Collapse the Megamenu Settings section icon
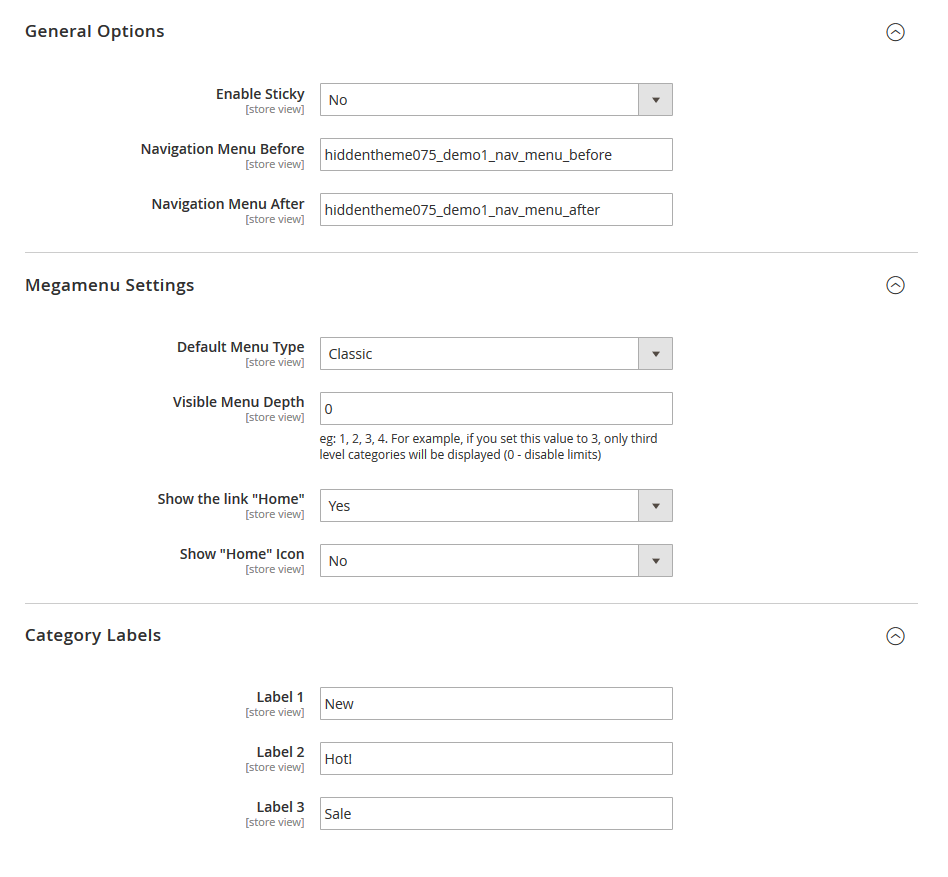Screen dimensions: 948x877 (895, 286)
